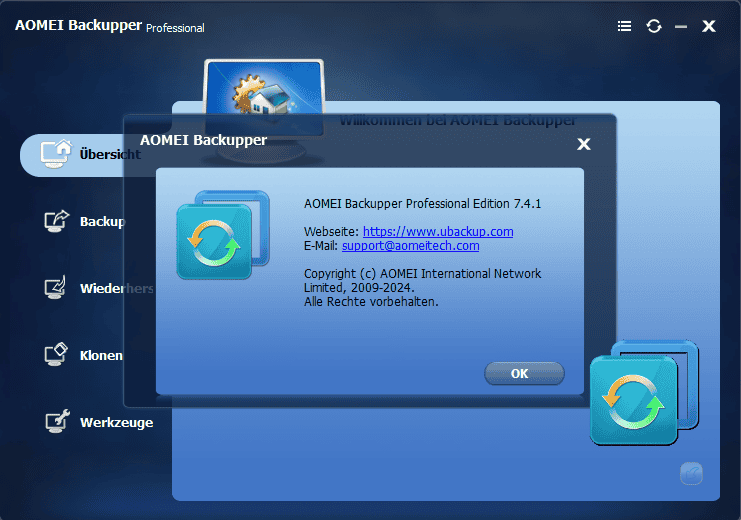Click the Backup arrow monitor icon
The height and width of the screenshot is (520, 741).
coord(57,221)
